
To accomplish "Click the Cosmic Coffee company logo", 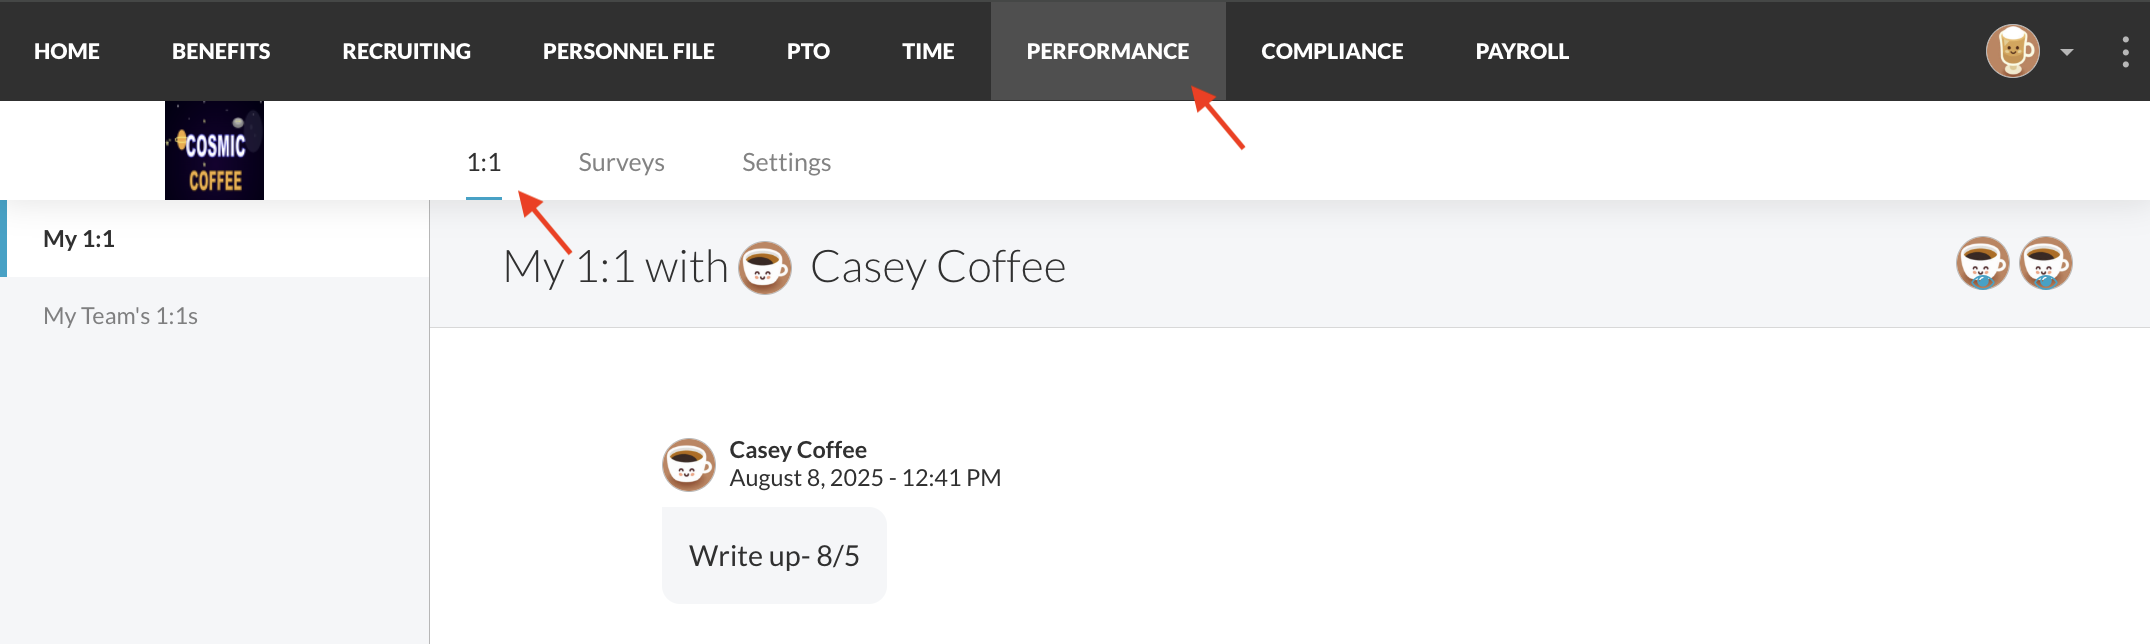I will [214, 150].
